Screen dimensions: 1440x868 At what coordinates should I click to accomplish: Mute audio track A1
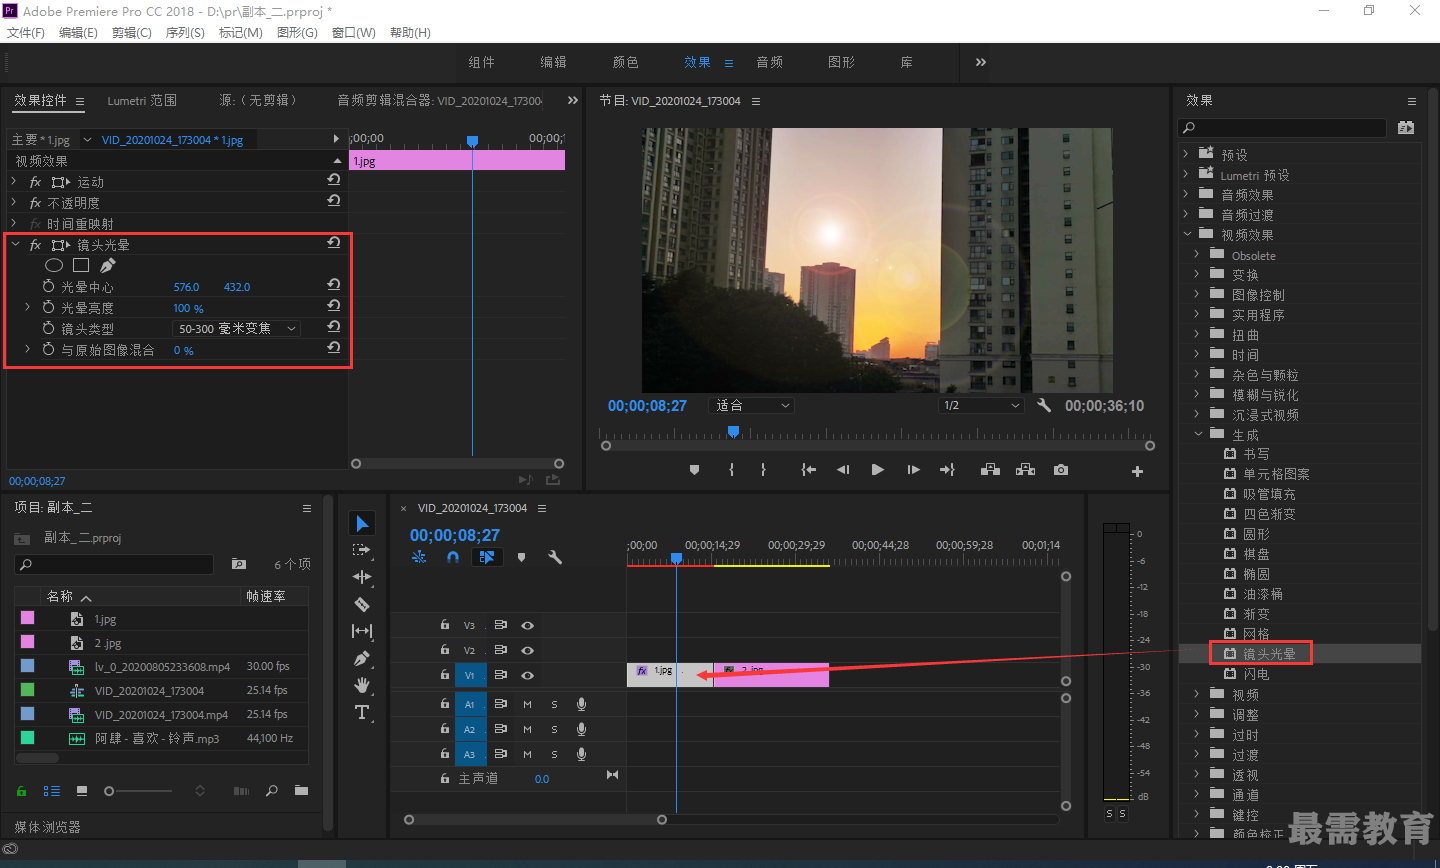point(527,704)
